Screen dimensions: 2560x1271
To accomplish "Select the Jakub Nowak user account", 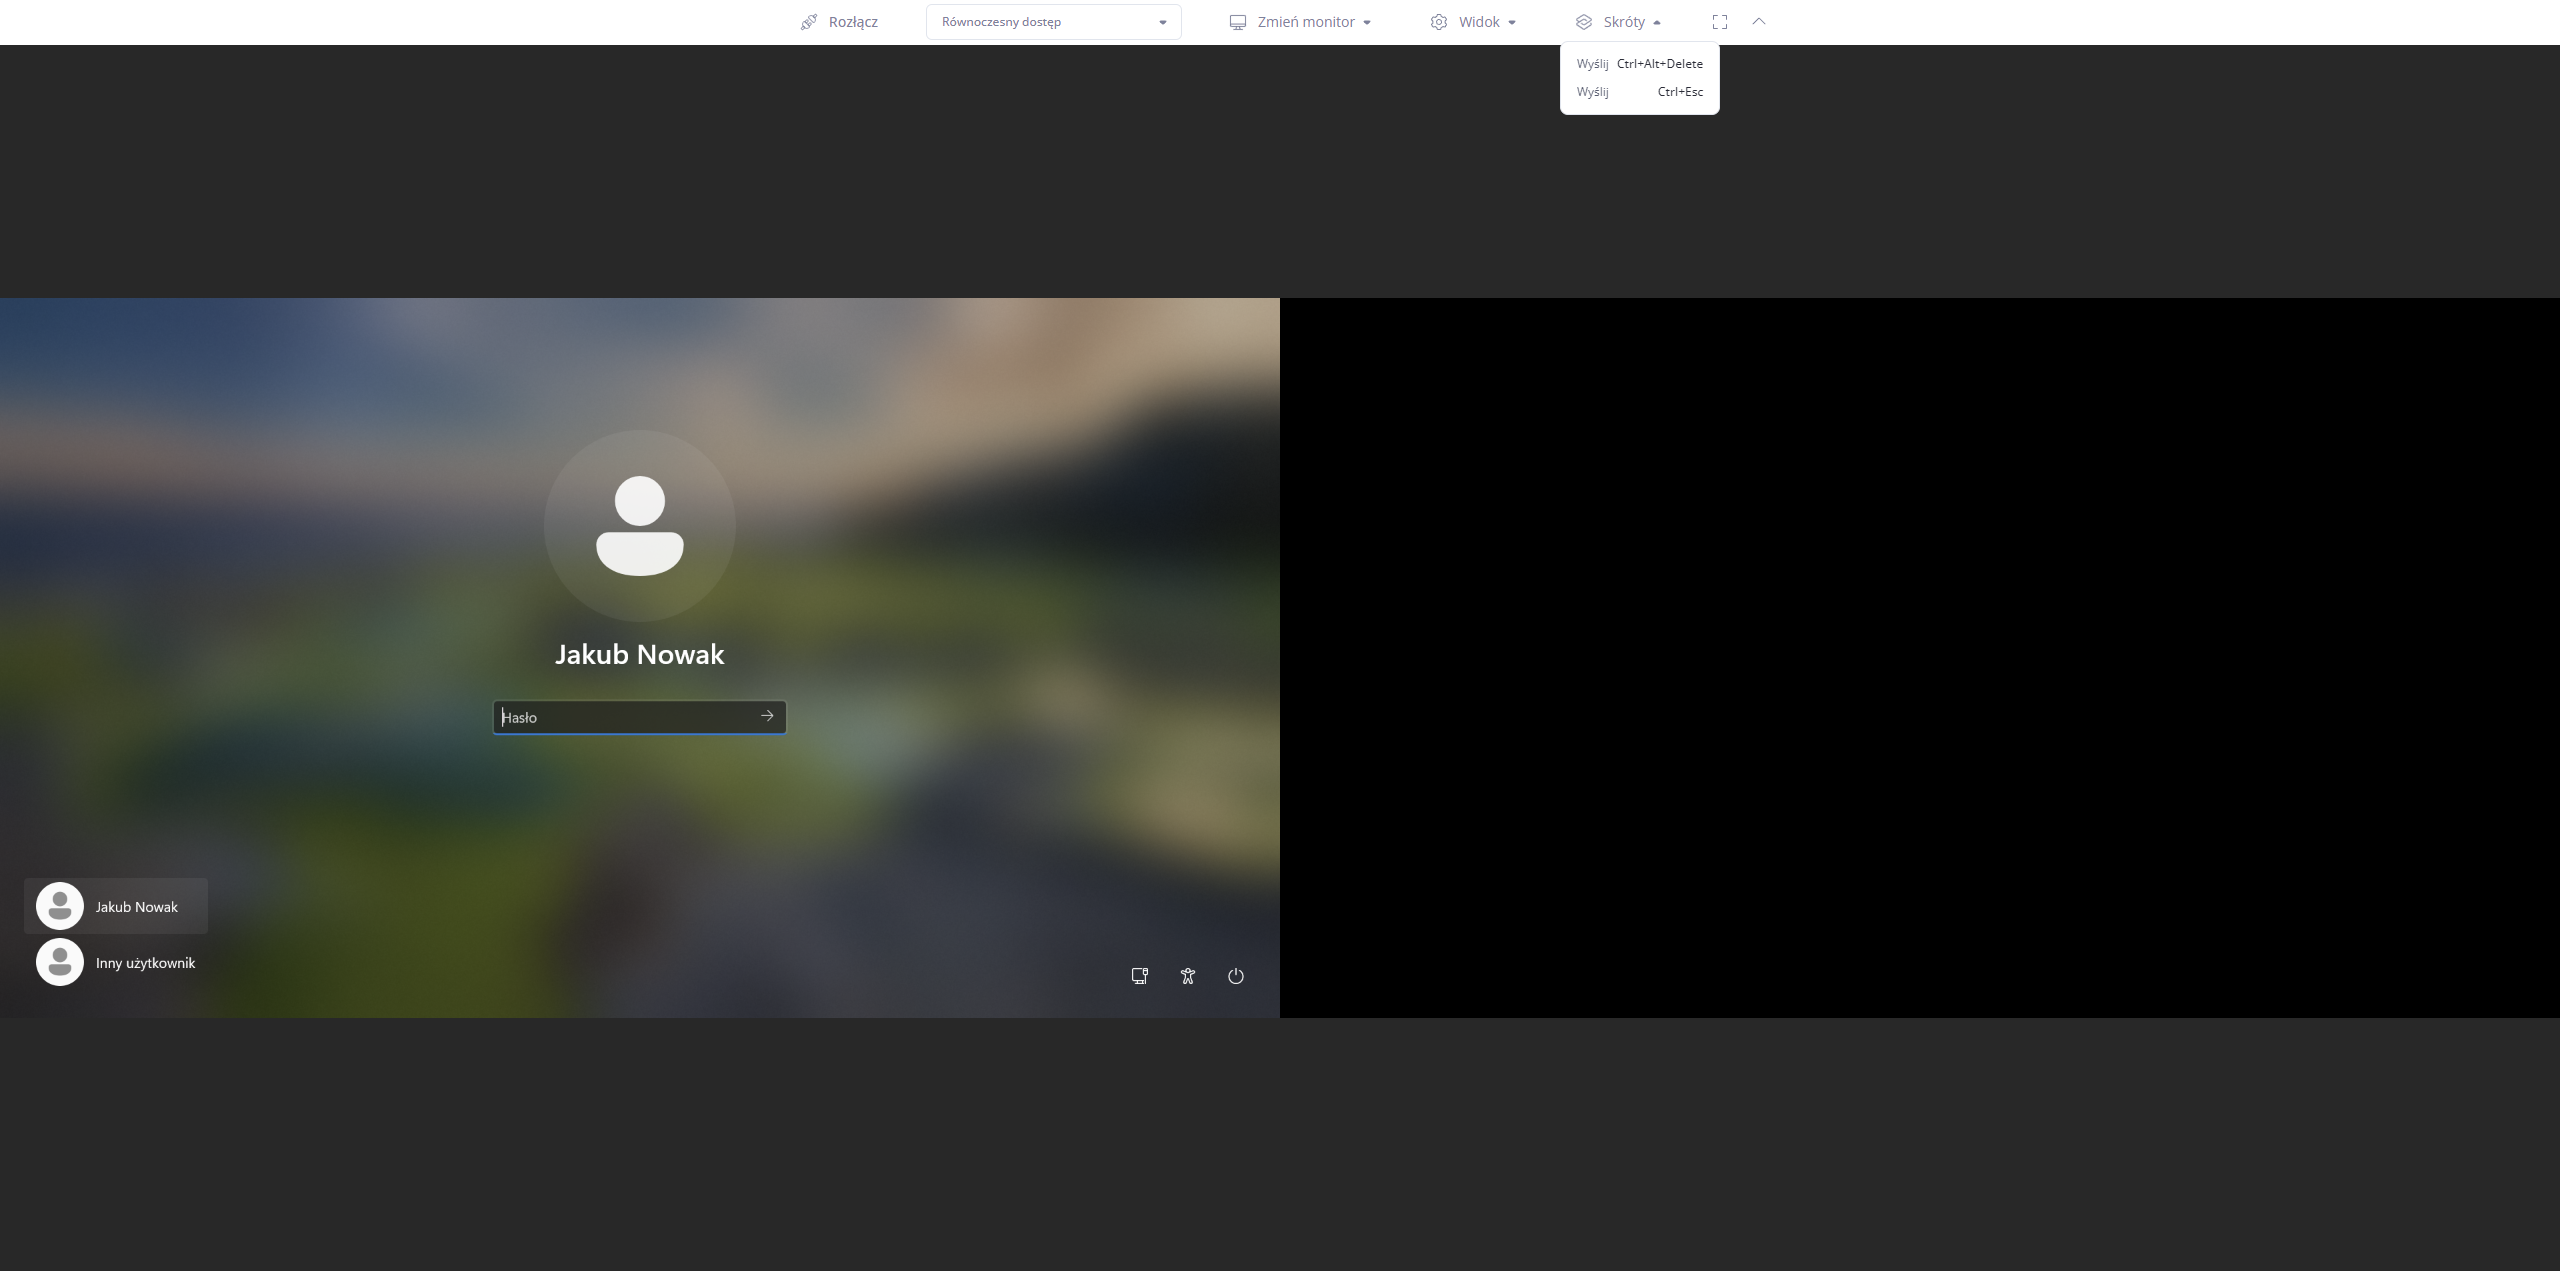I will coord(116,906).
